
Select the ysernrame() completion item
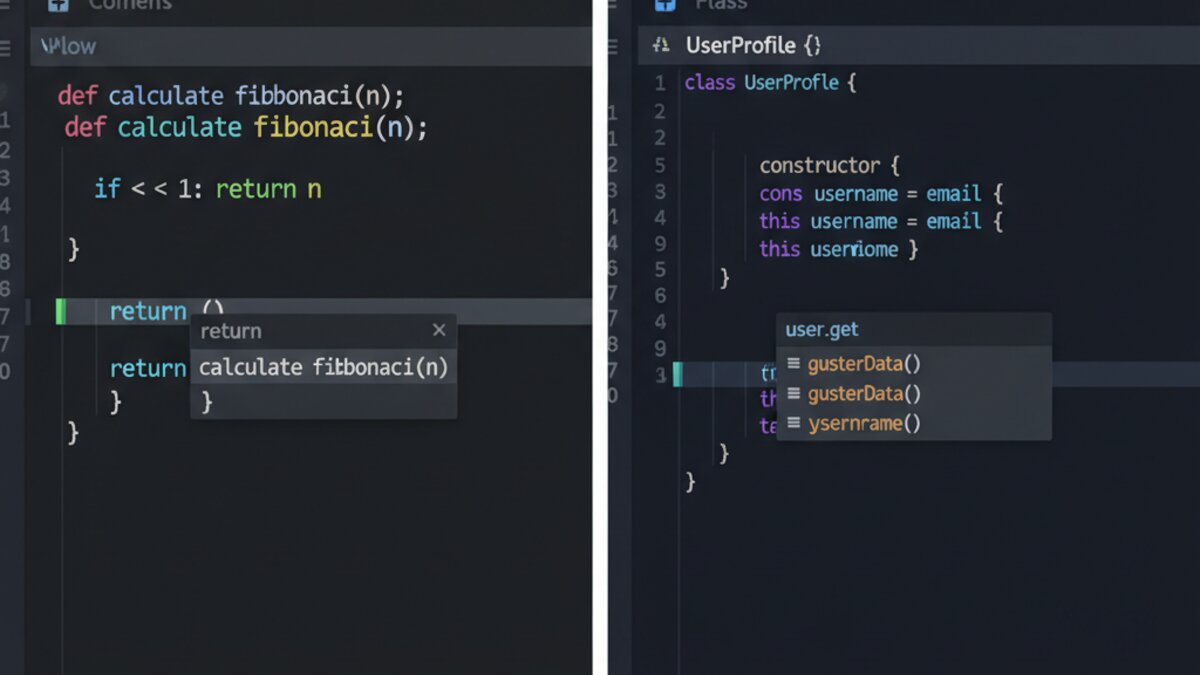coord(914,423)
